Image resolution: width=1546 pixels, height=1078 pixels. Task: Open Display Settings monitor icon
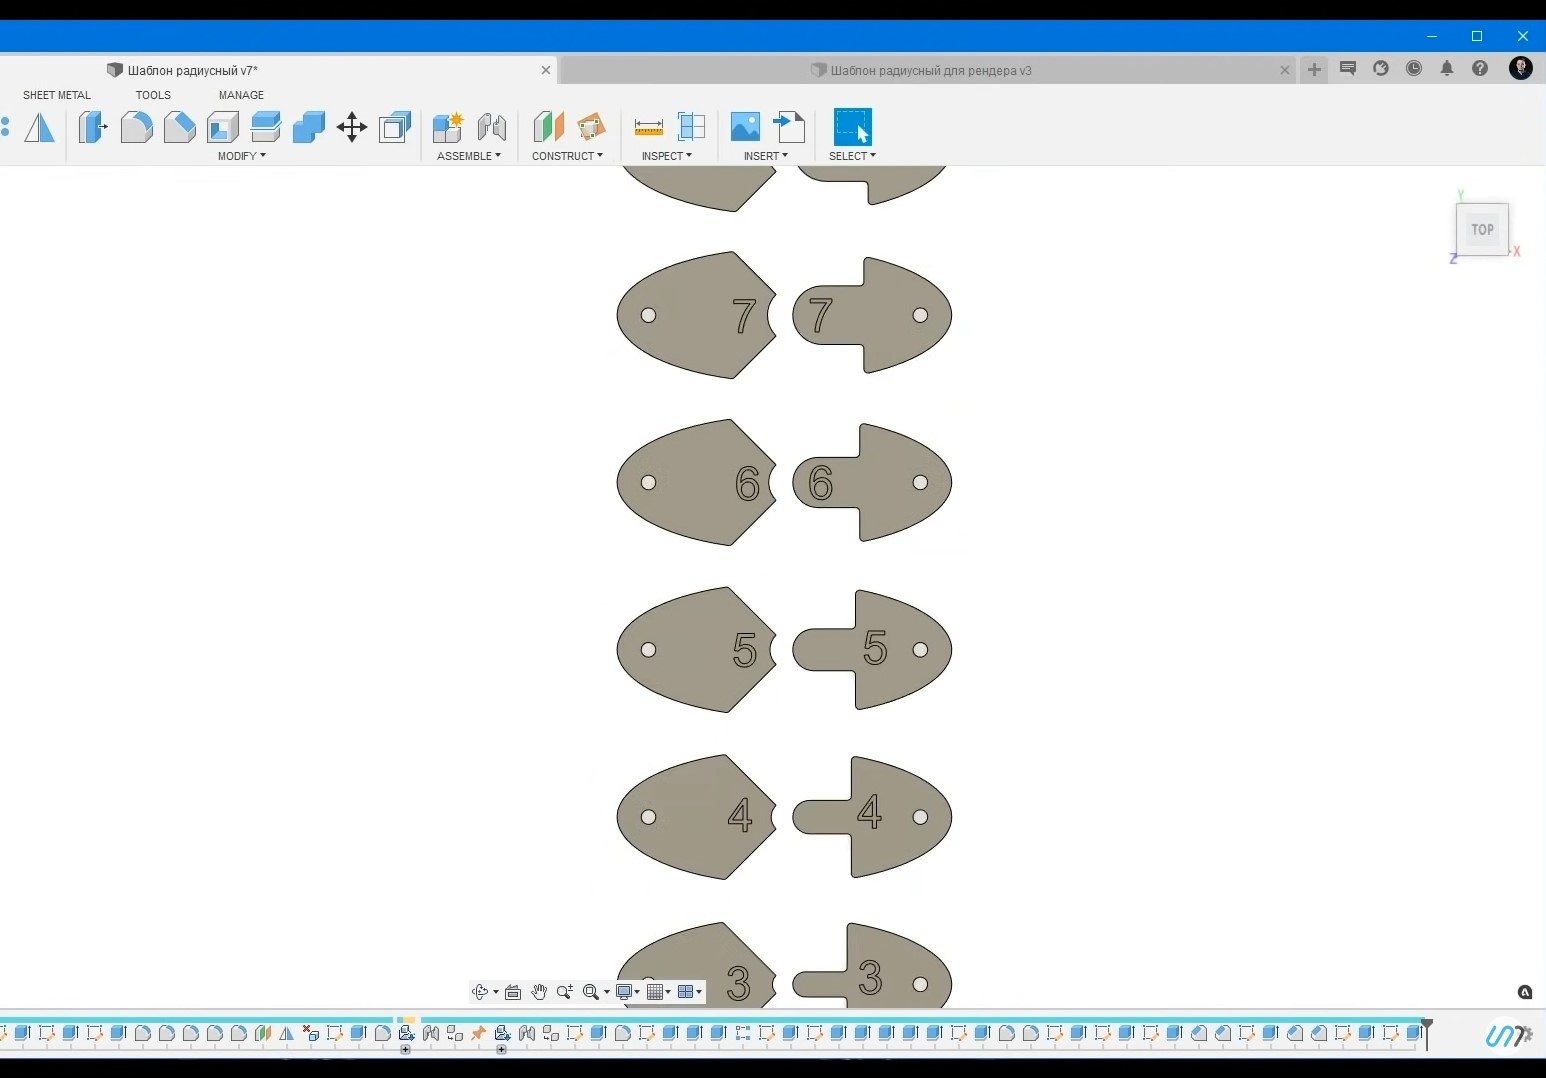(624, 992)
